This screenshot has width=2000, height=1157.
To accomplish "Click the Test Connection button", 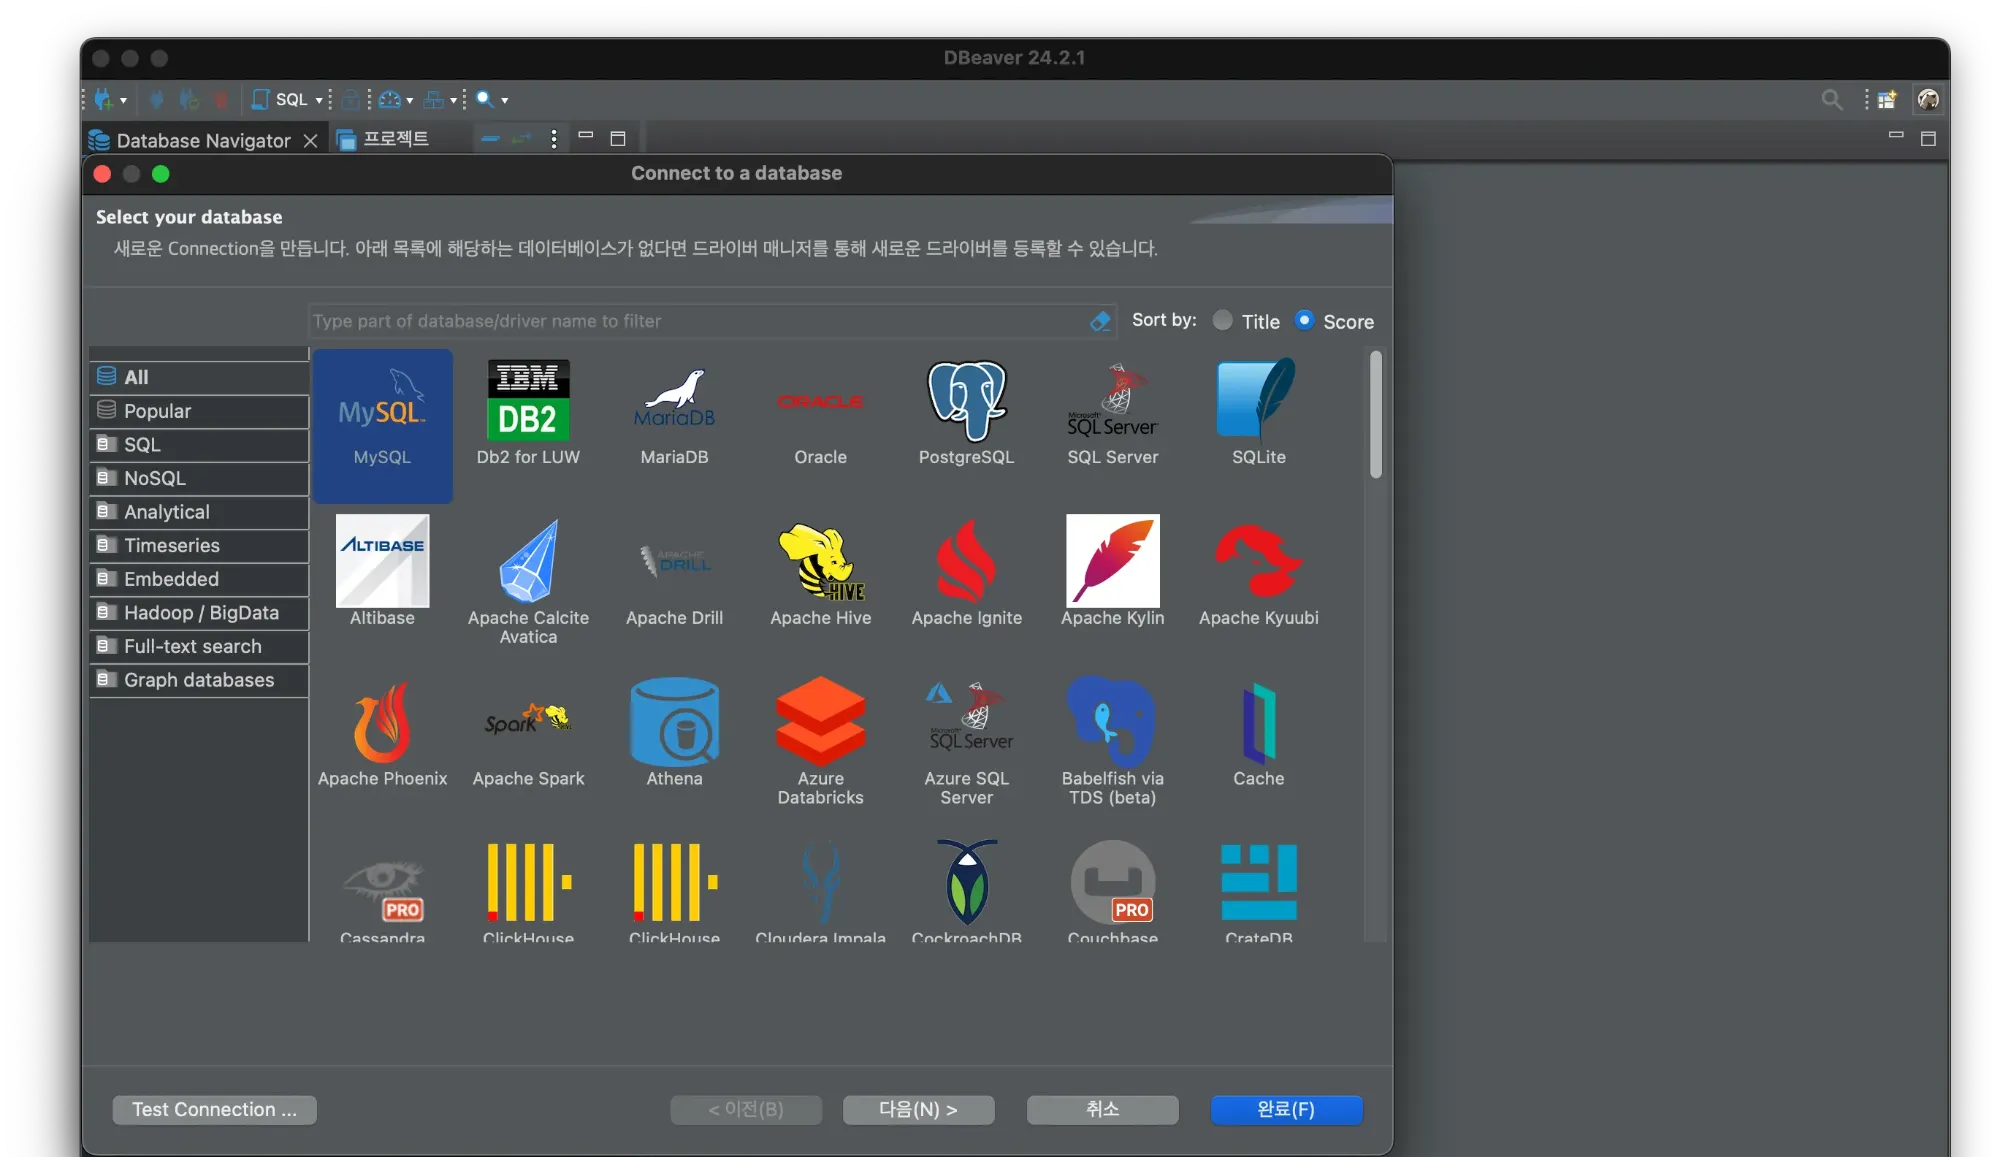I will 214,1109.
